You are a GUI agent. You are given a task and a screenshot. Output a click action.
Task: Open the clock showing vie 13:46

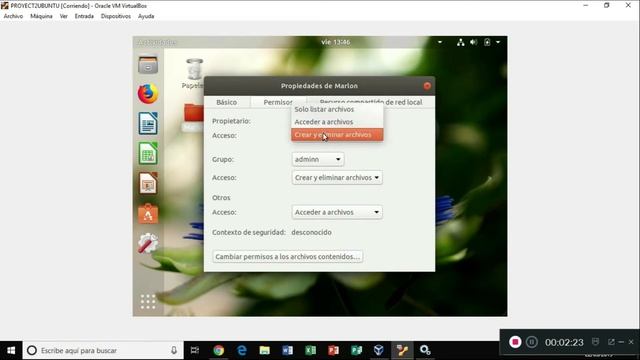(336, 42)
